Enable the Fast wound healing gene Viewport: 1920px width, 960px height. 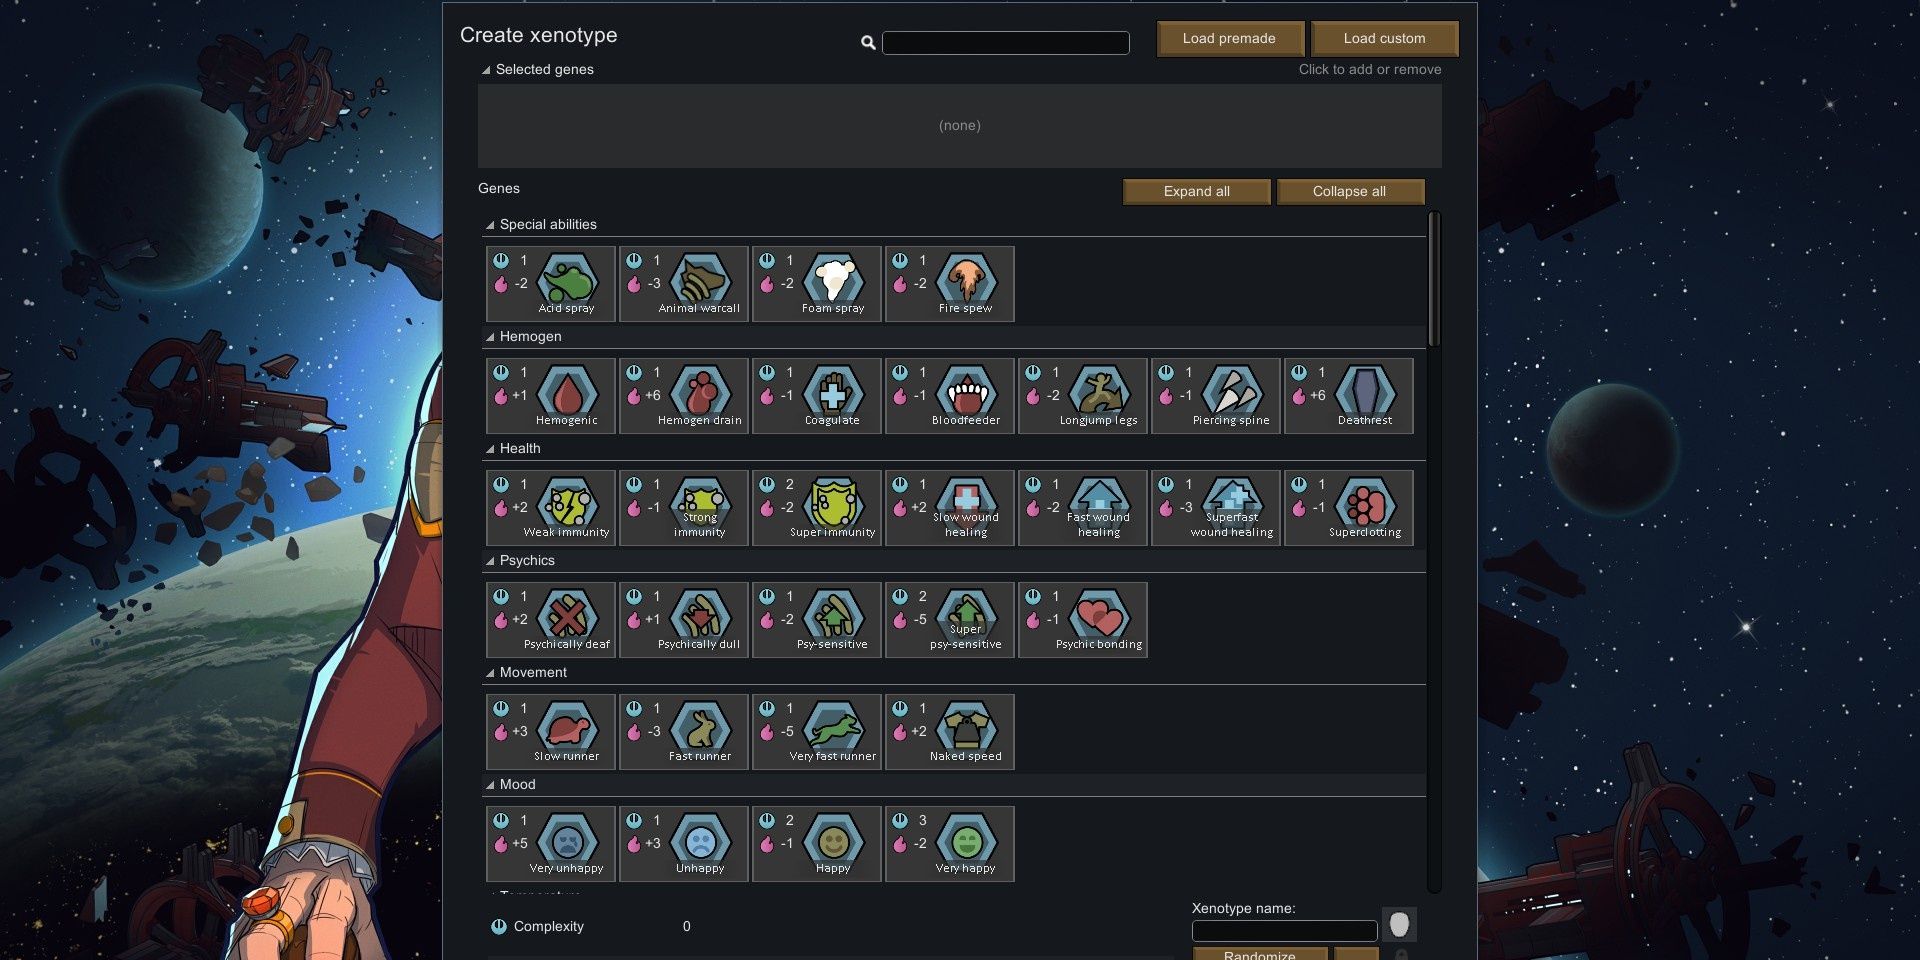point(1082,507)
